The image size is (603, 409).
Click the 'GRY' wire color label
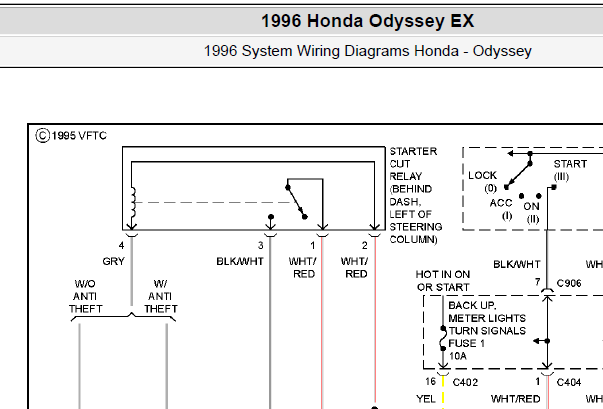[x=113, y=261]
